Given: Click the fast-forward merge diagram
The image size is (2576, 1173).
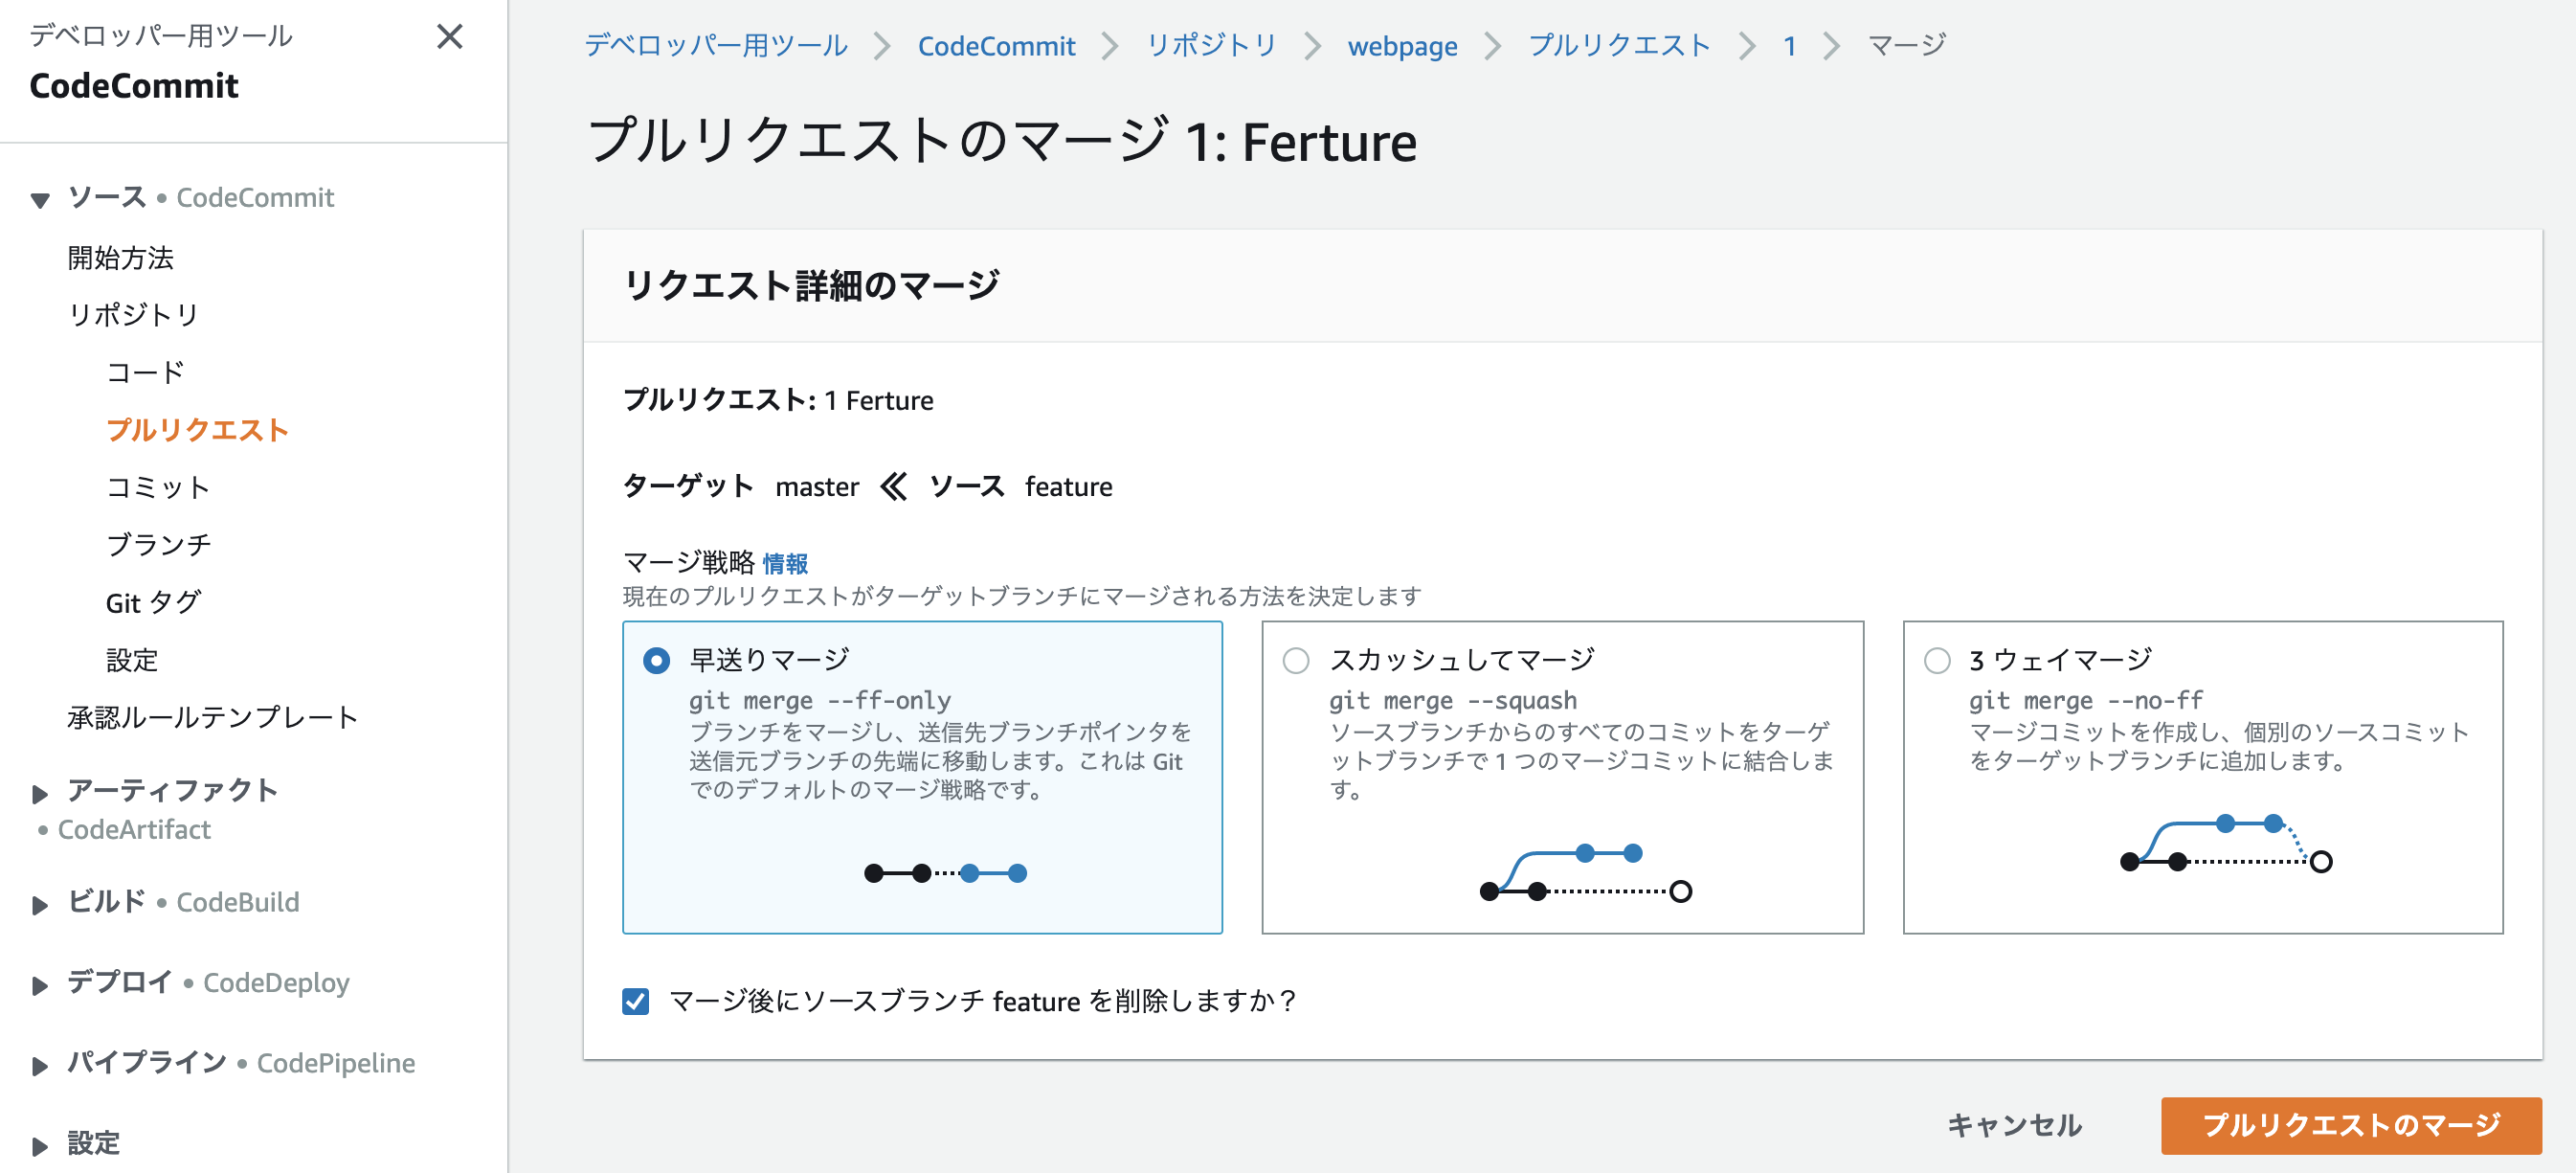Looking at the screenshot, I should (945, 873).
